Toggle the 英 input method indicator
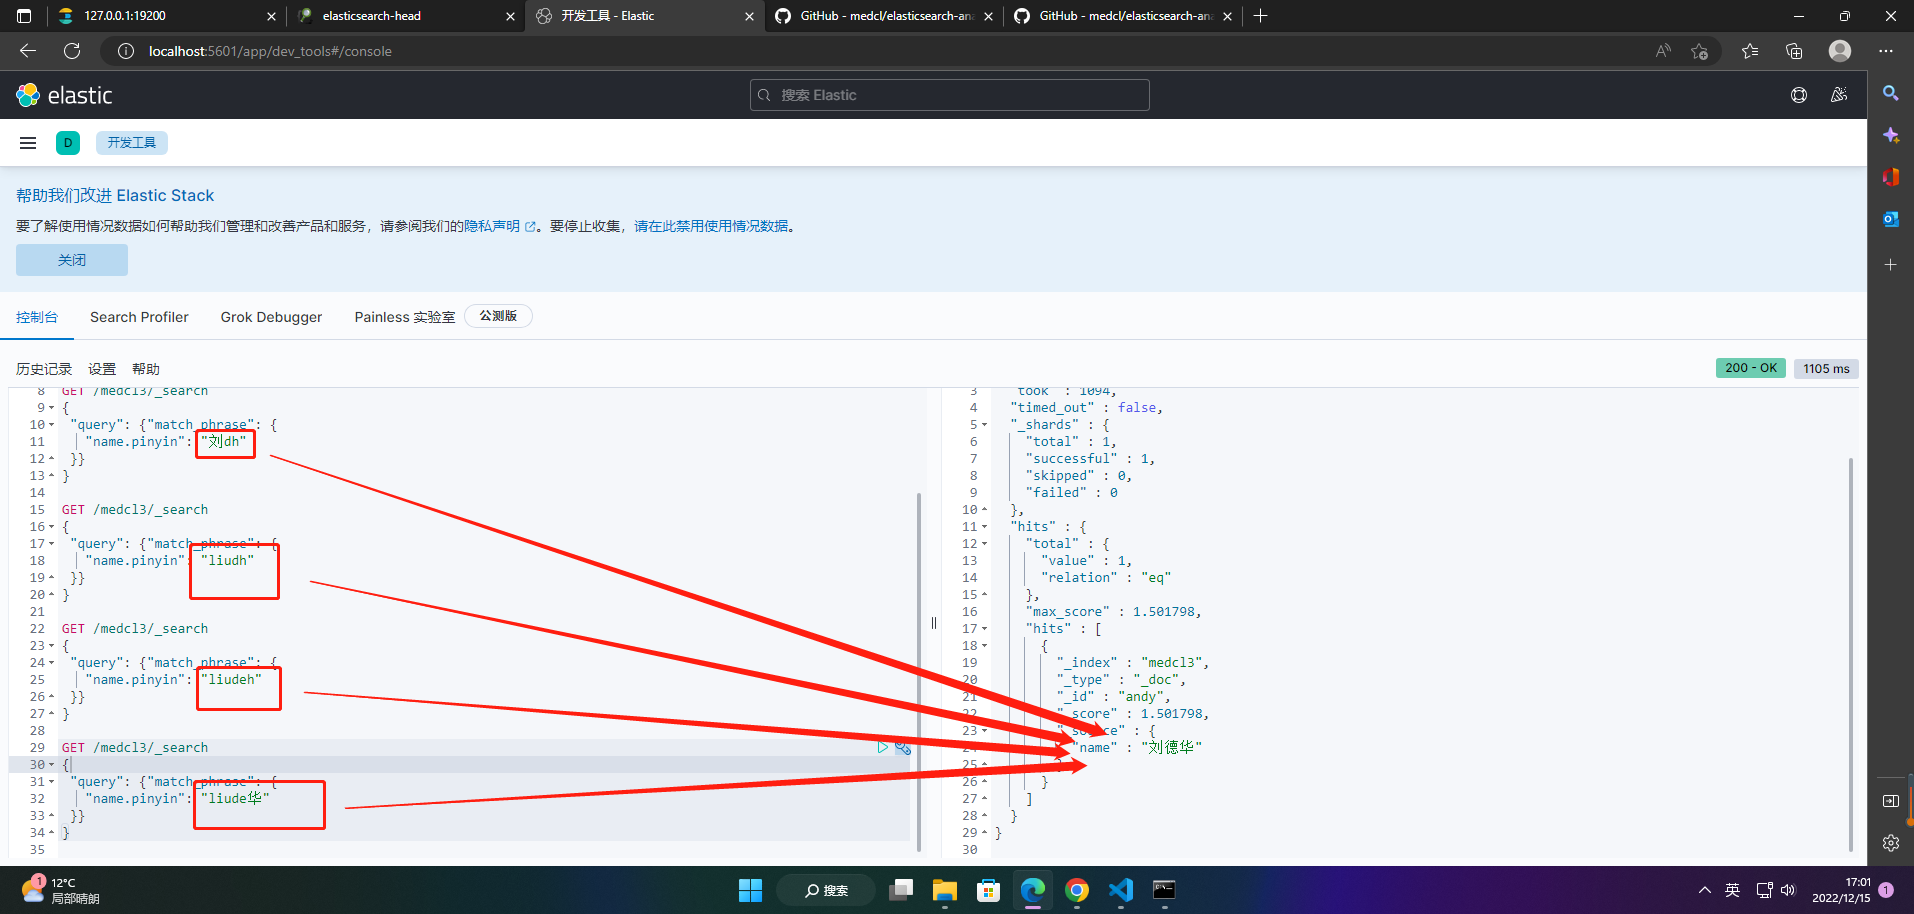This screenshot has width=1914, height=914. click(1733, 890)
